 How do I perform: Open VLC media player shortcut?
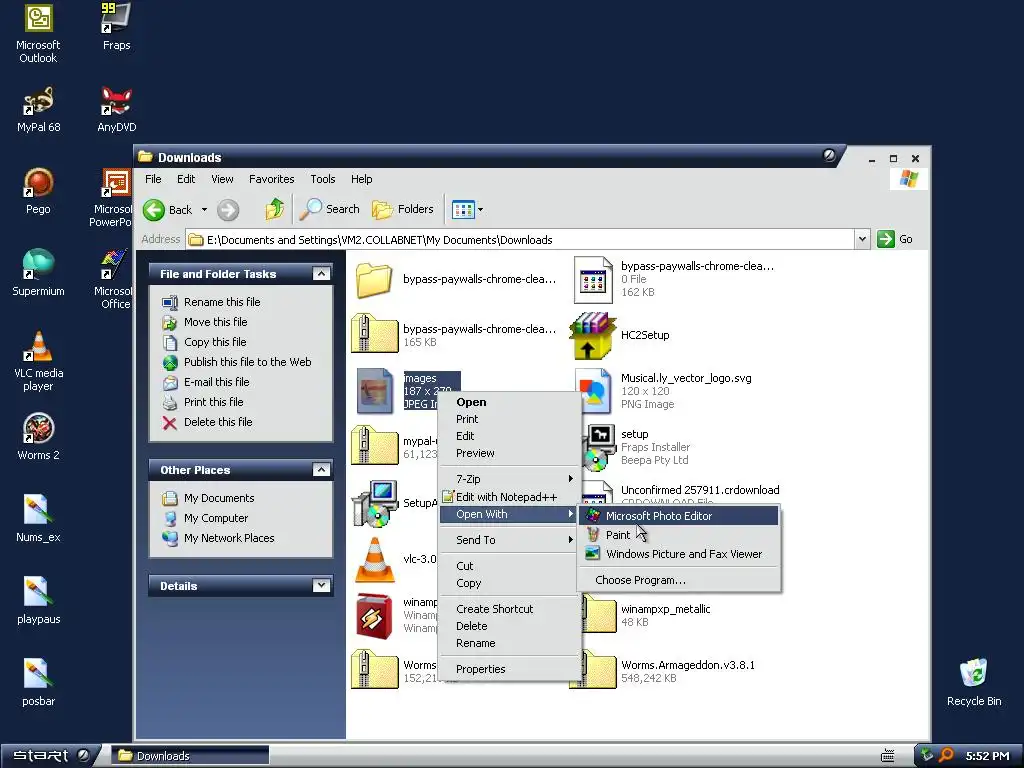point(38,361)
